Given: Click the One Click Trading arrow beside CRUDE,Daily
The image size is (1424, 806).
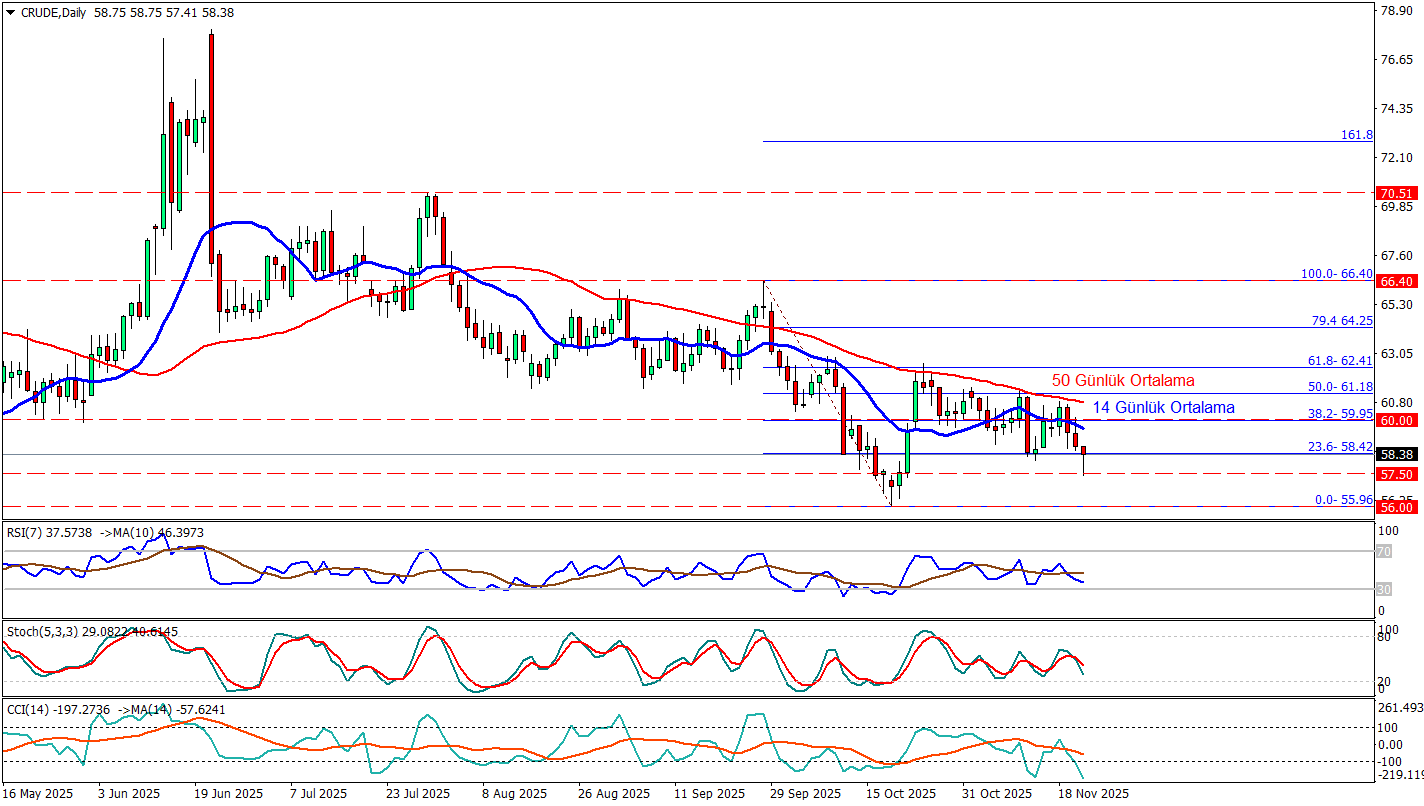Looking at the screenshot, I should [x=10, y=13].
